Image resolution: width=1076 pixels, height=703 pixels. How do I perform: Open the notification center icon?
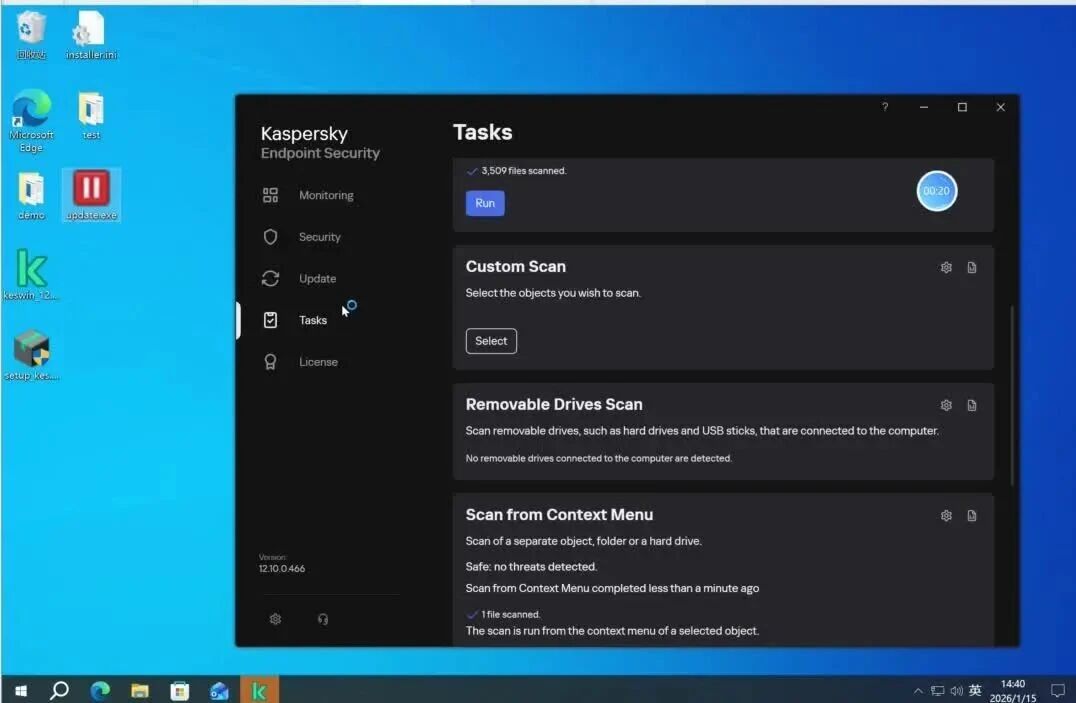1057,691
